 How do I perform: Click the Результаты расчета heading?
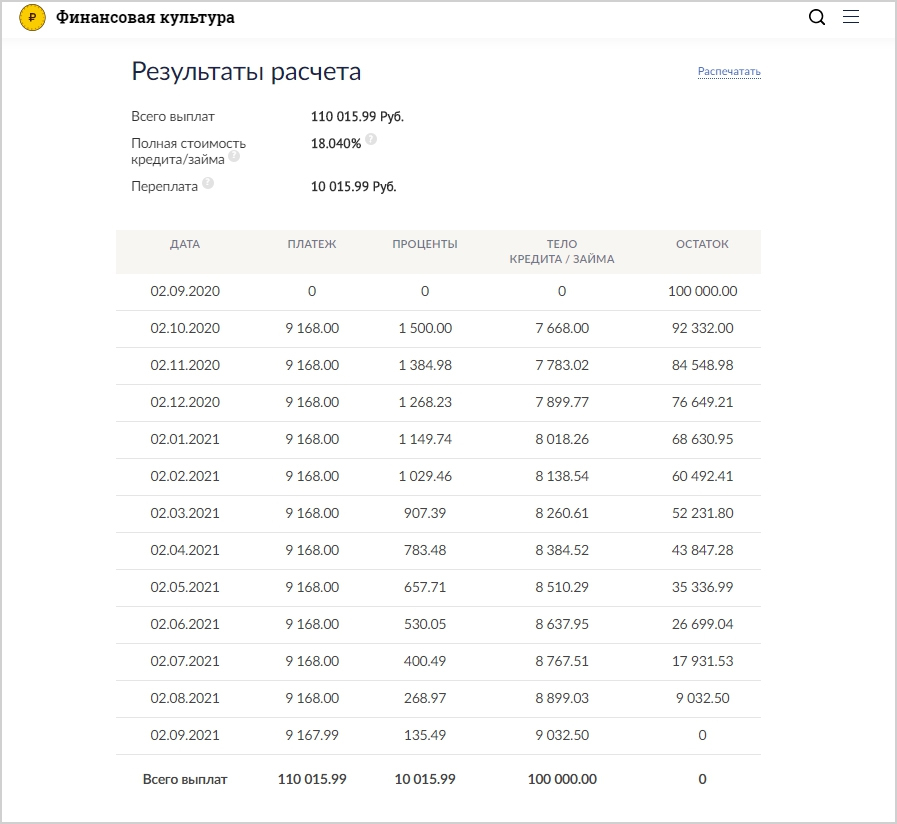246,72
